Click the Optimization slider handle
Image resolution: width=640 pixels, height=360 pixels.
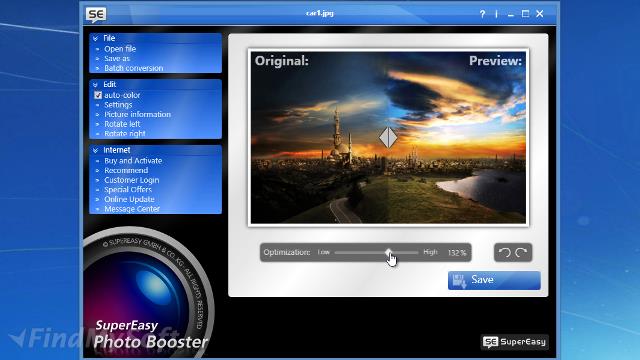[x=388, y=253]
